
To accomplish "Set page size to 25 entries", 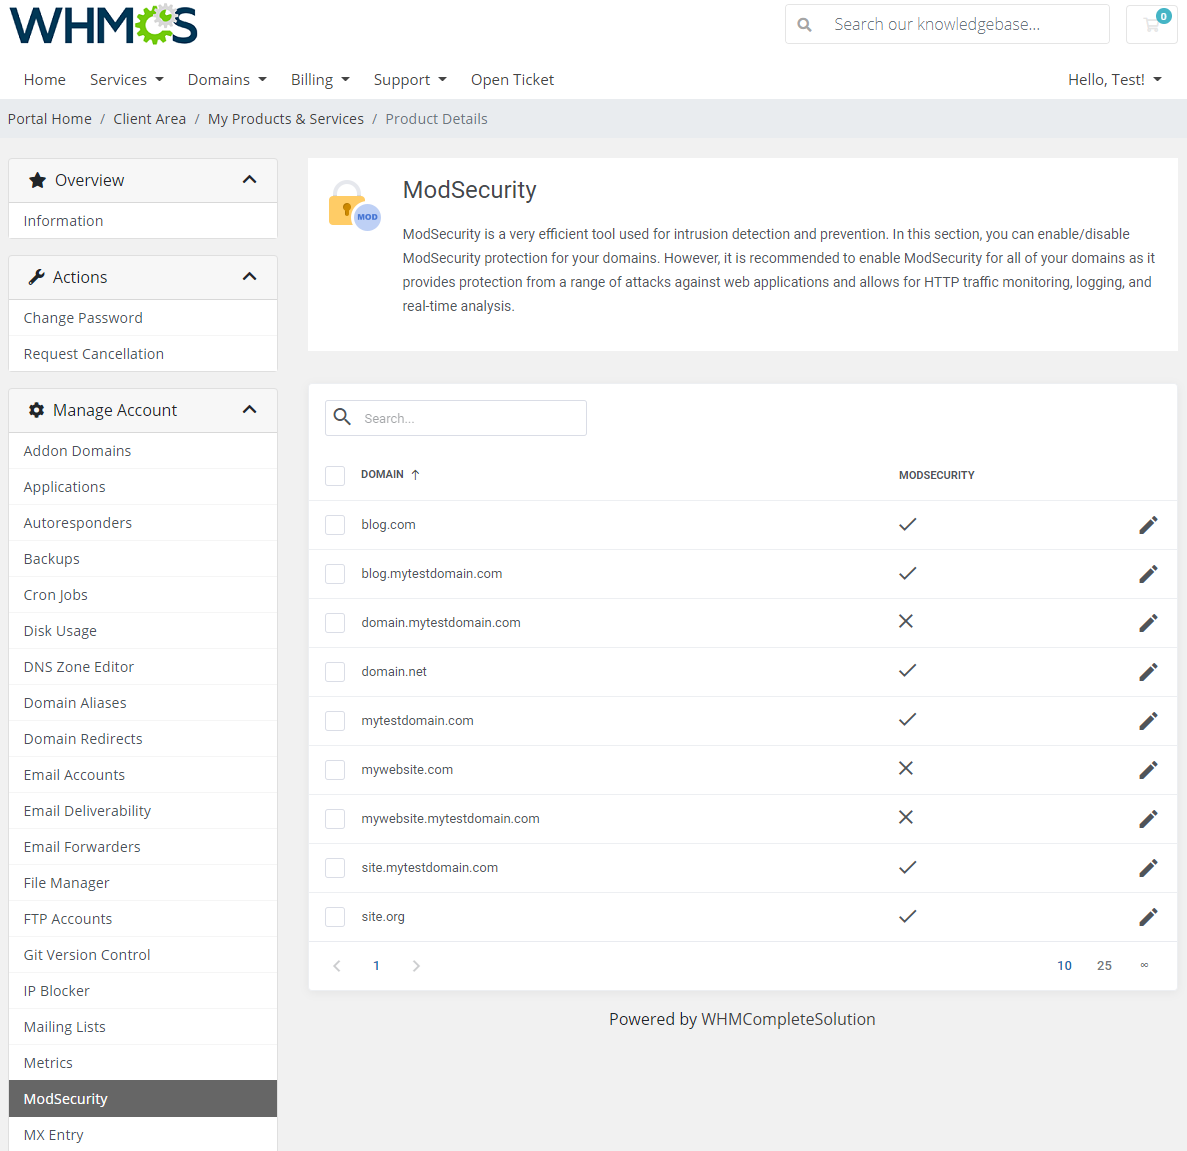I will [1104, 965].
